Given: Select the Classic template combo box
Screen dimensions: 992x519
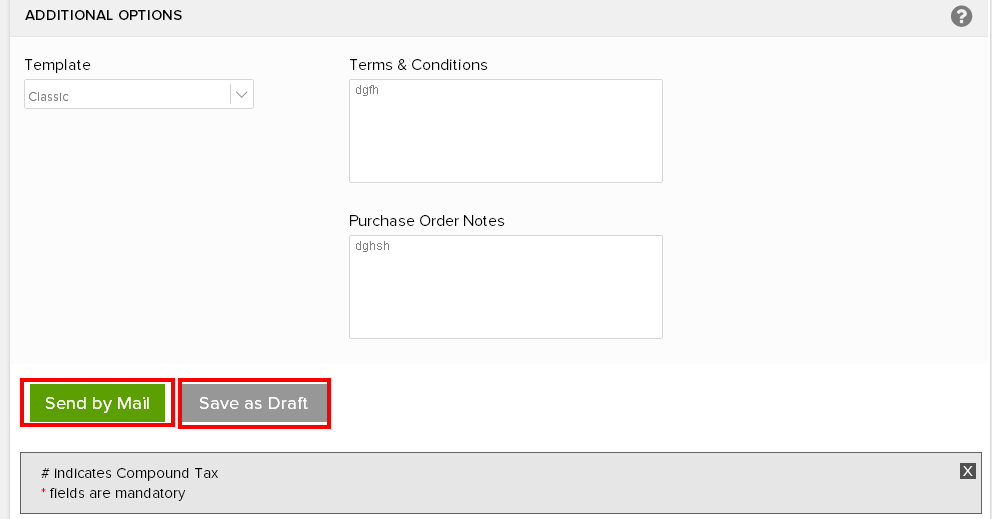Looking at the screenshot, I should (x=139, y=94).
